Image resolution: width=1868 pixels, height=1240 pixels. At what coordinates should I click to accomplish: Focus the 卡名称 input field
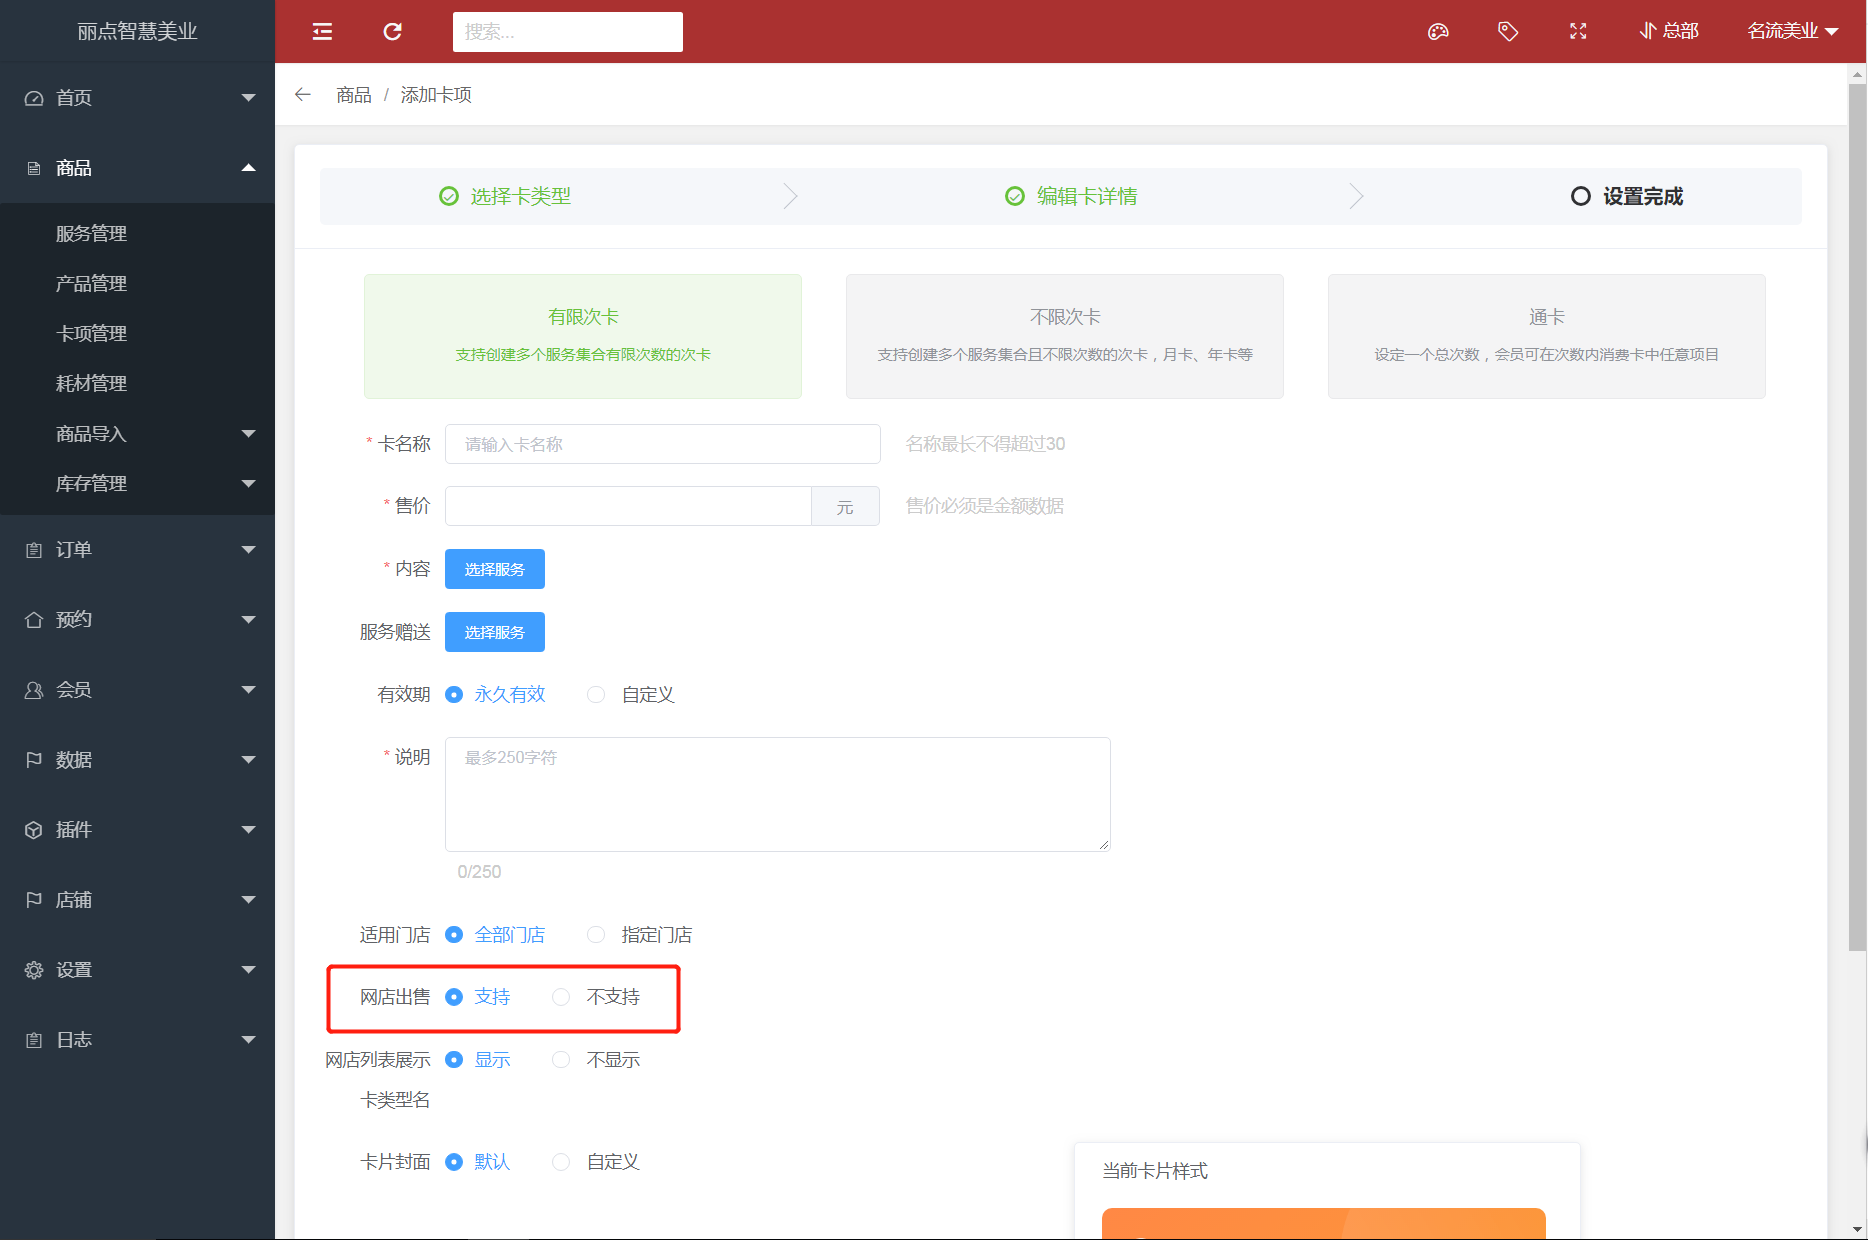click(x=663, y=444)
